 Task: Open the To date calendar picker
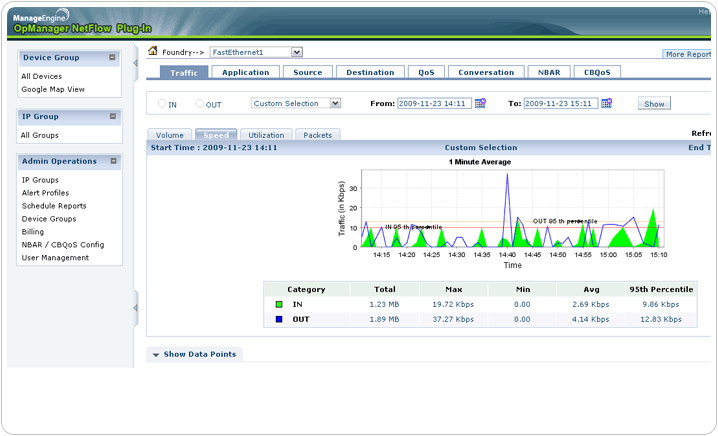606,103
